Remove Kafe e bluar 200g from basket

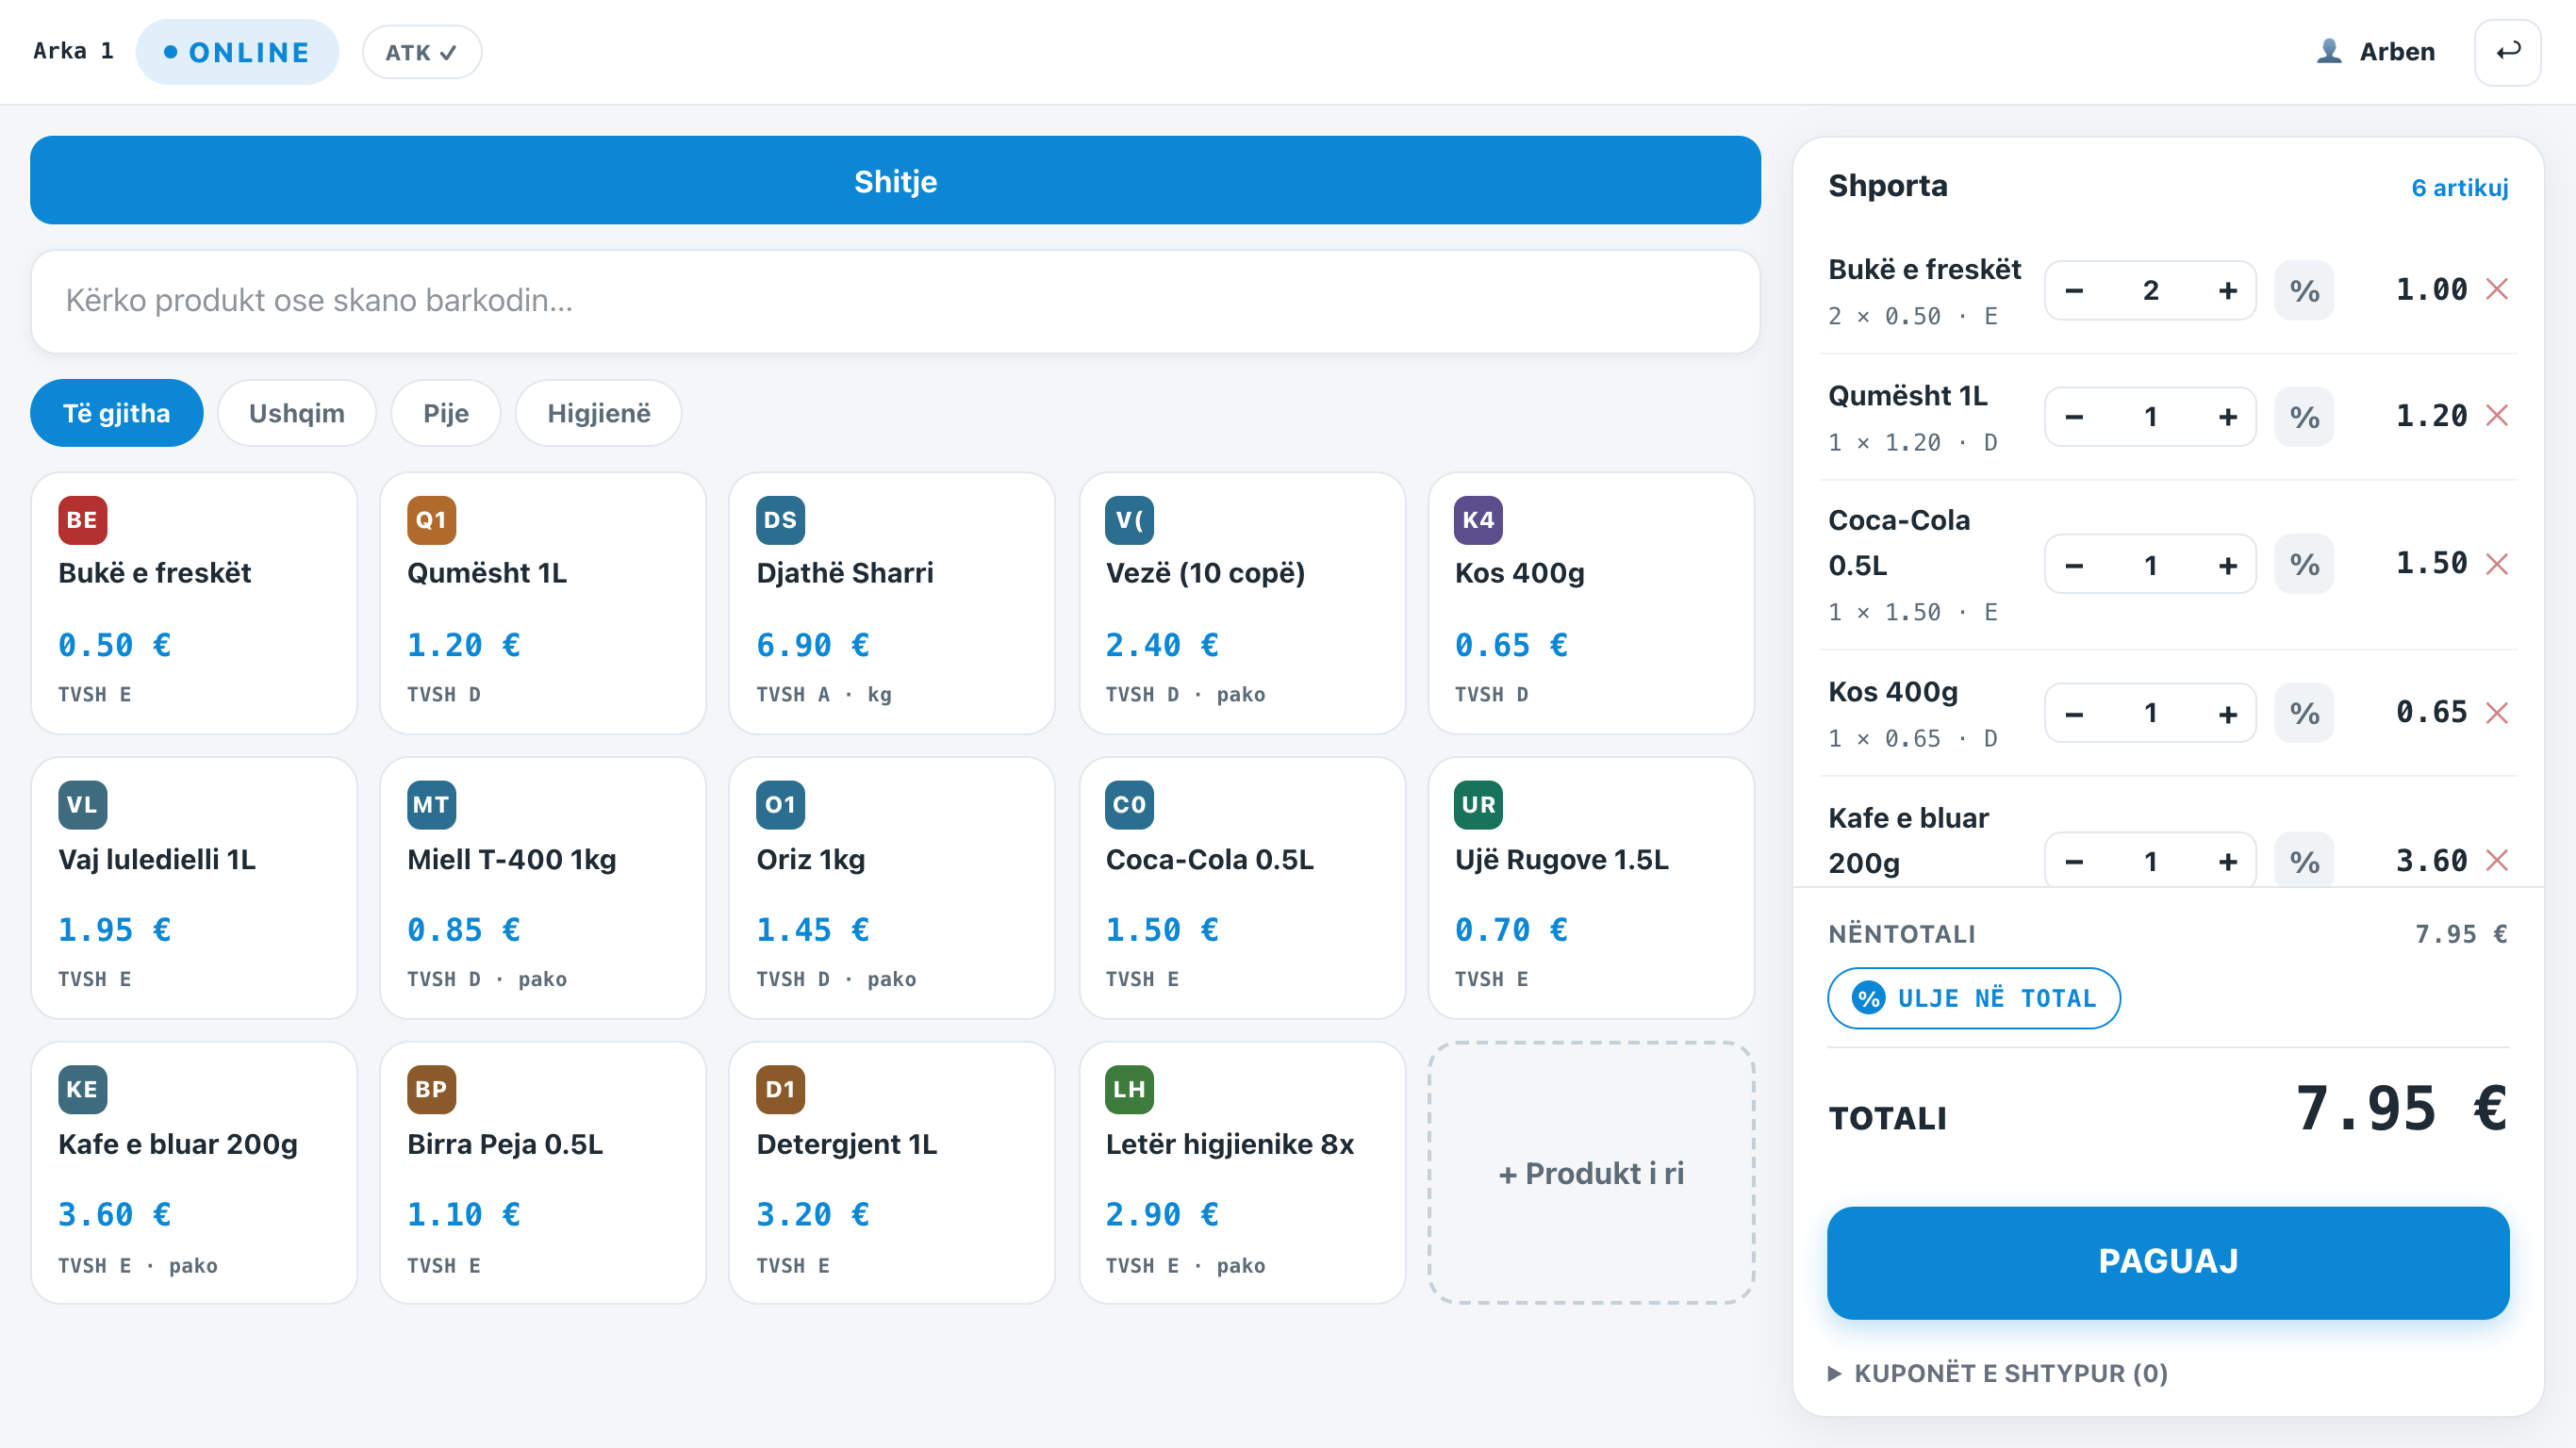(2497, 861)
